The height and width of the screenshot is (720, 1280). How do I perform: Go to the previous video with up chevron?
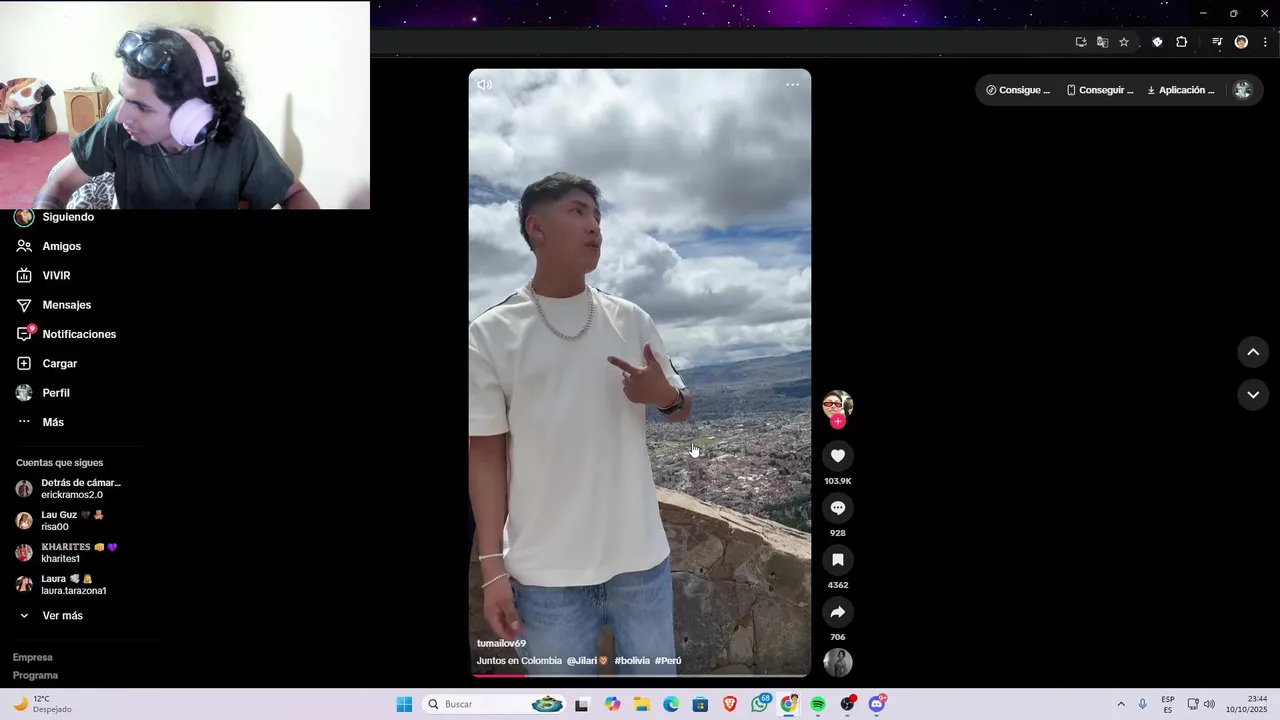pyautogui.click(x=1253, y=352)
